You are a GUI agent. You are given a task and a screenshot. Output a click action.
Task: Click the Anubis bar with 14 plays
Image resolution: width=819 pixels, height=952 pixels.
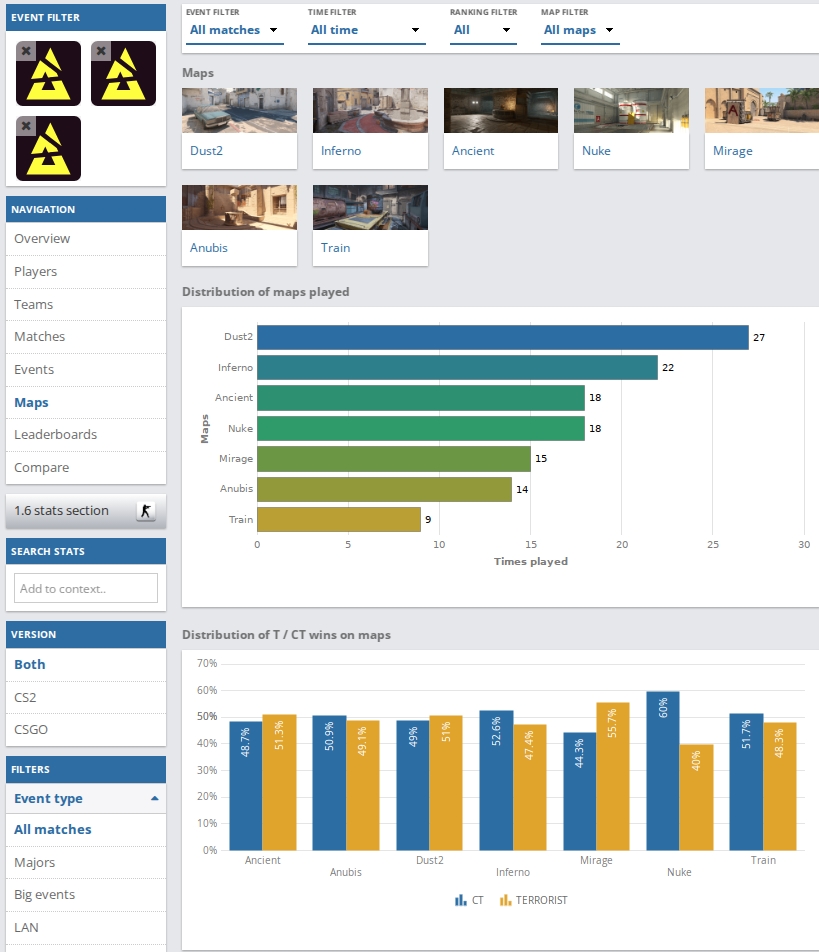pos(384,489)
